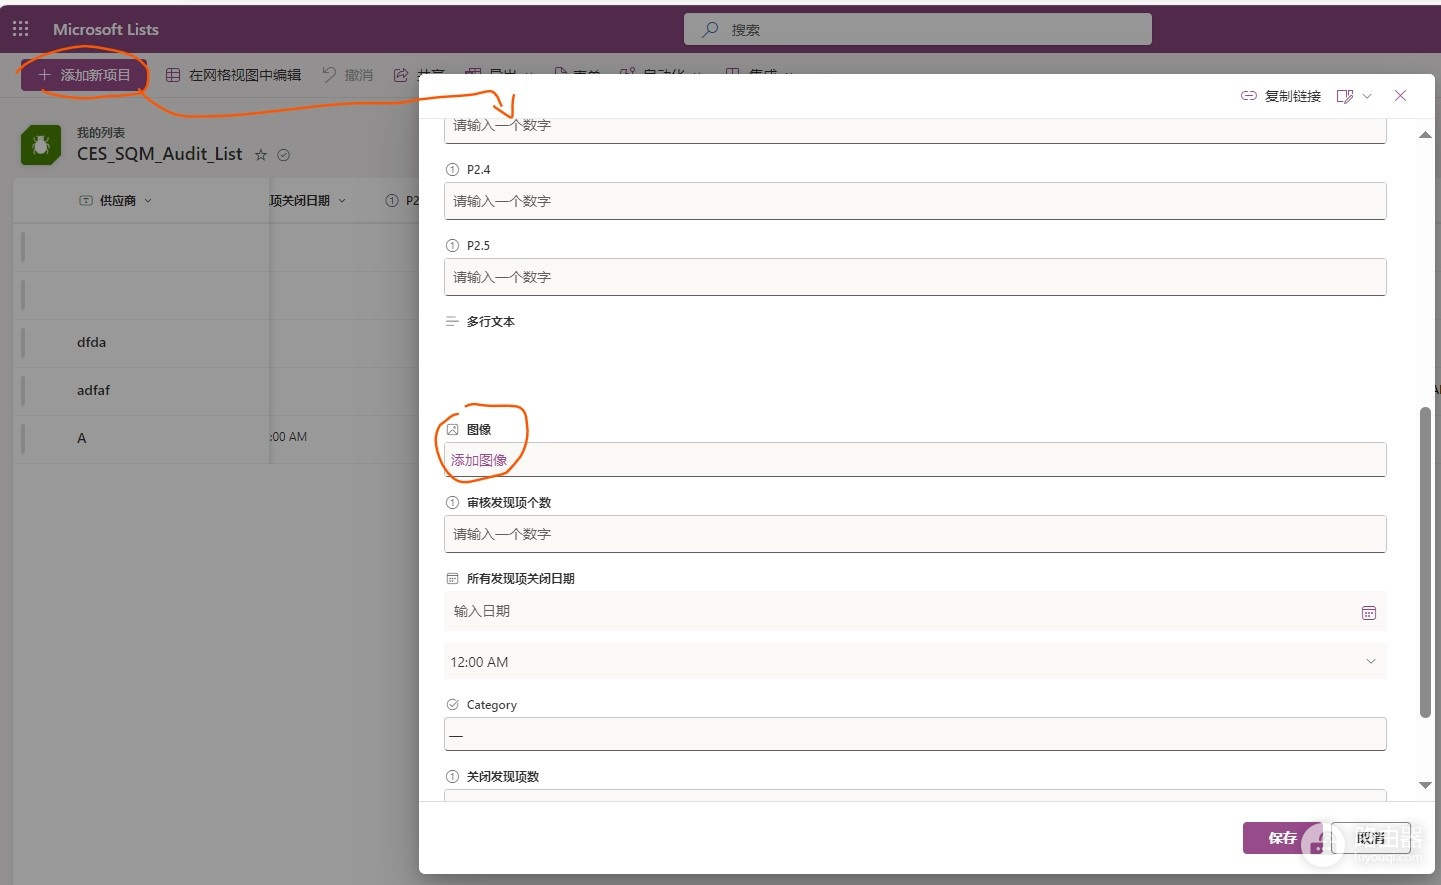
Task: Open the Category choice dropdown
Action: [915, 735]
